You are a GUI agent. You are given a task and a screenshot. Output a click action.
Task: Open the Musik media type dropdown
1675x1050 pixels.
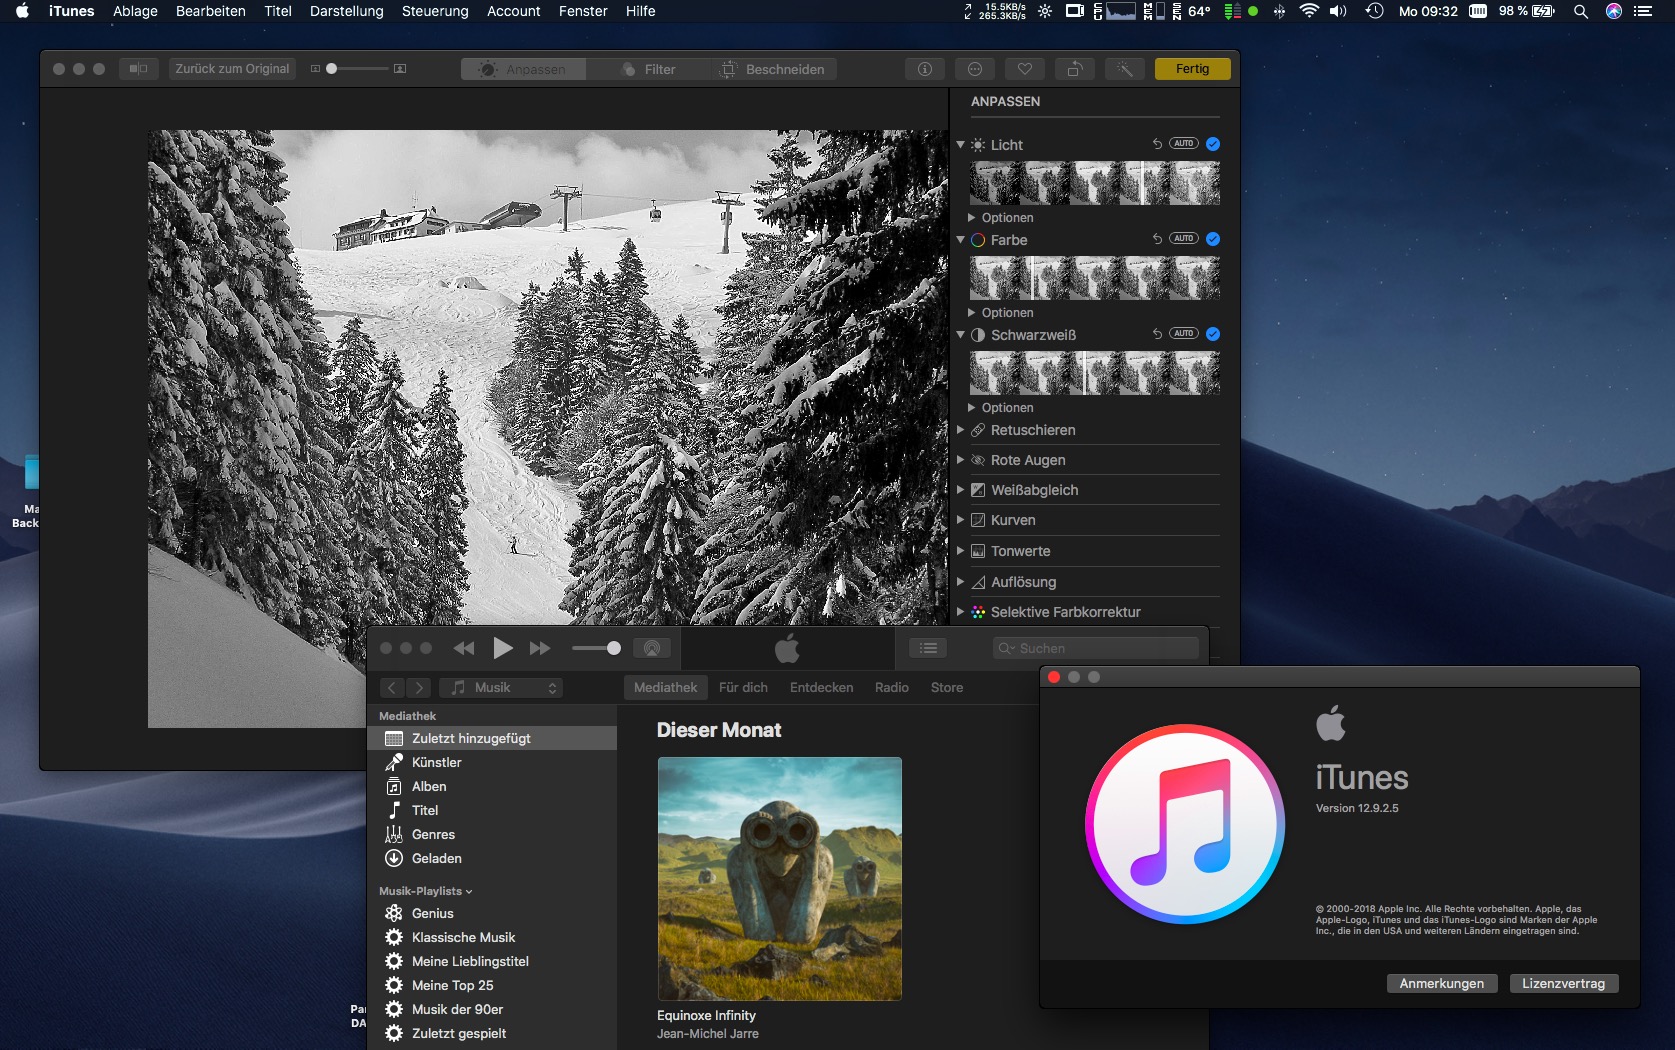504,687
